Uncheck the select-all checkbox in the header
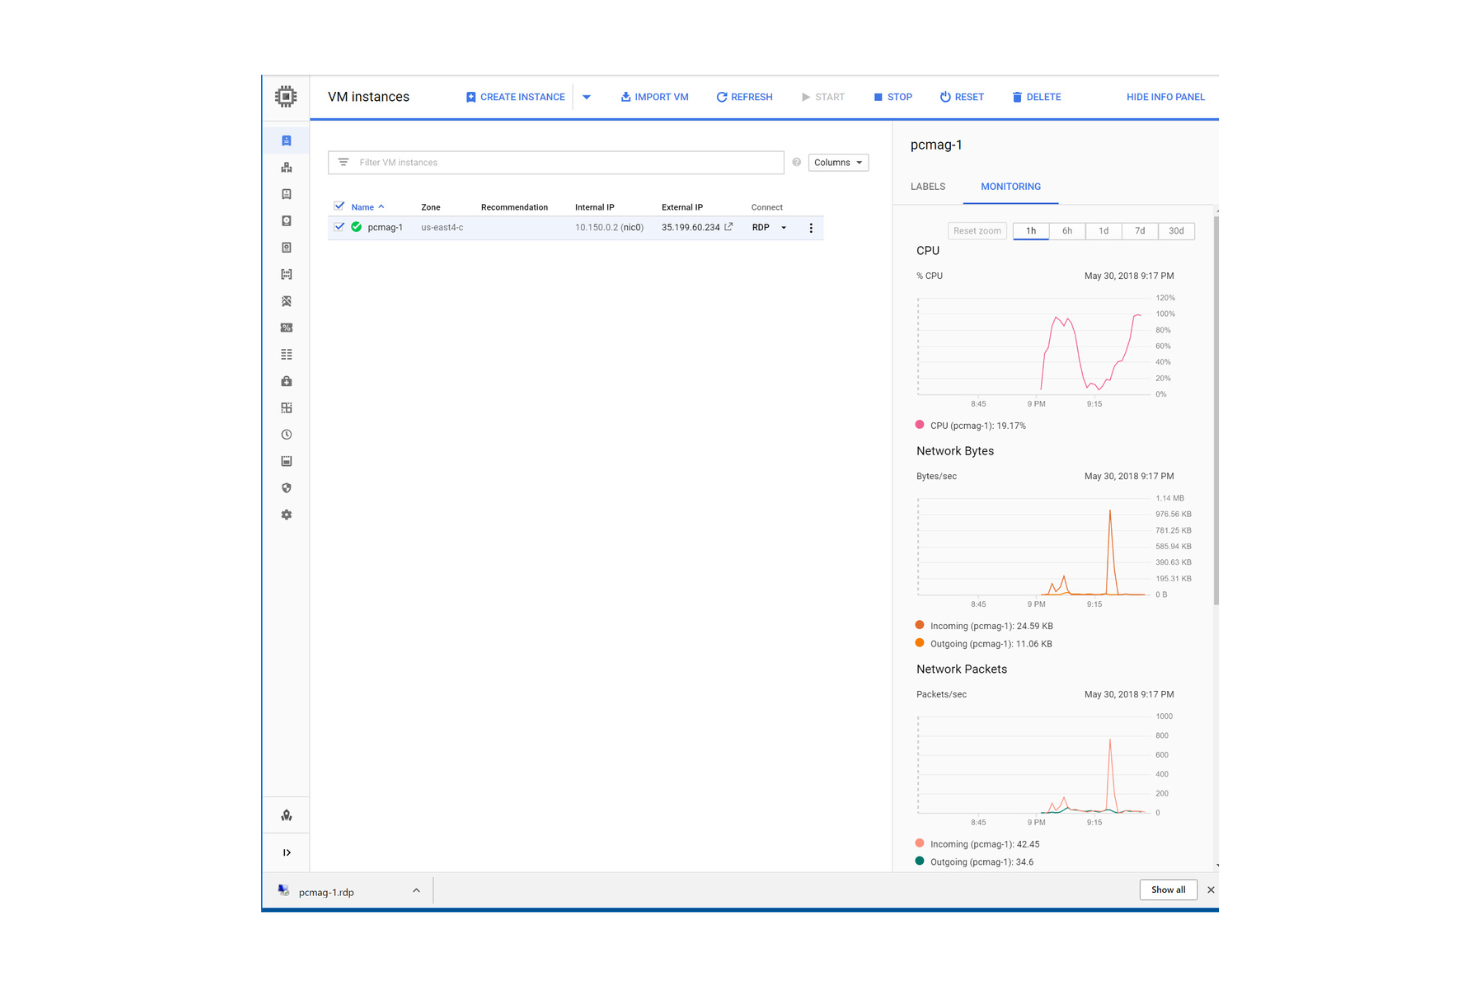 (x=340, y=206)
